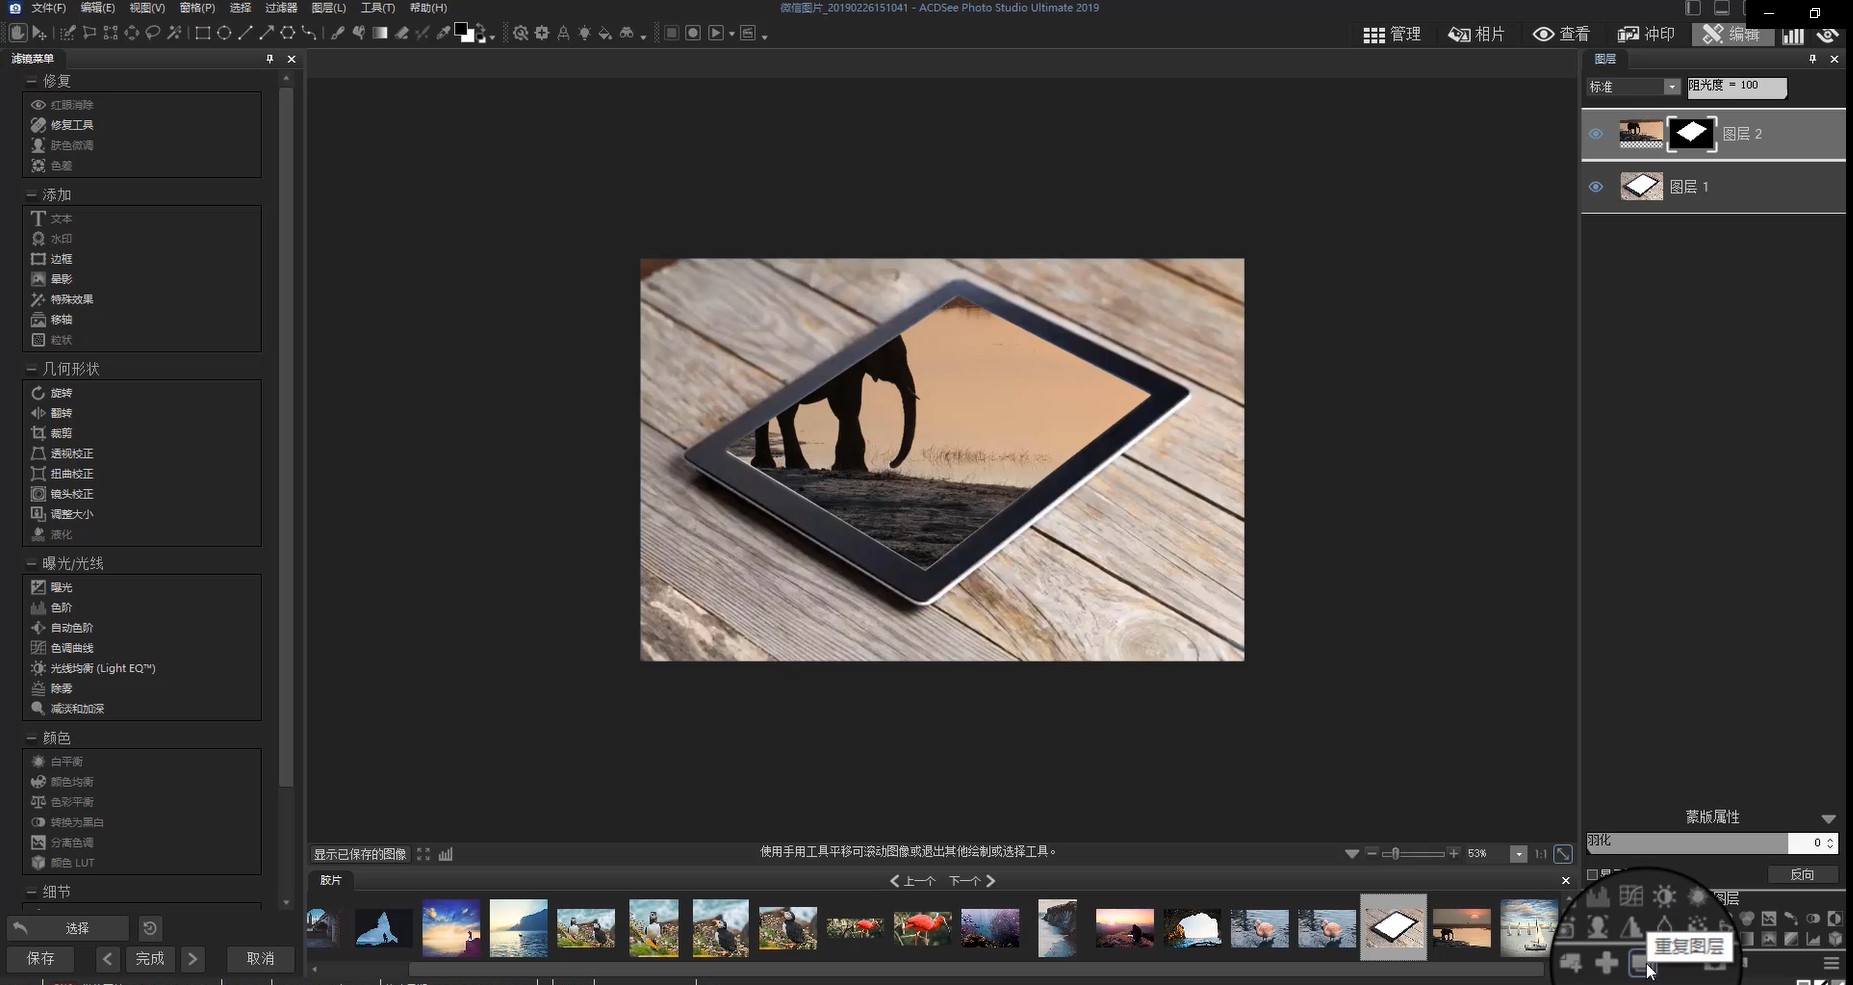Viewport: 1853px width, 985px height.
Task: Select the Arrow drawing tool
Action: (x=266, y=33)
